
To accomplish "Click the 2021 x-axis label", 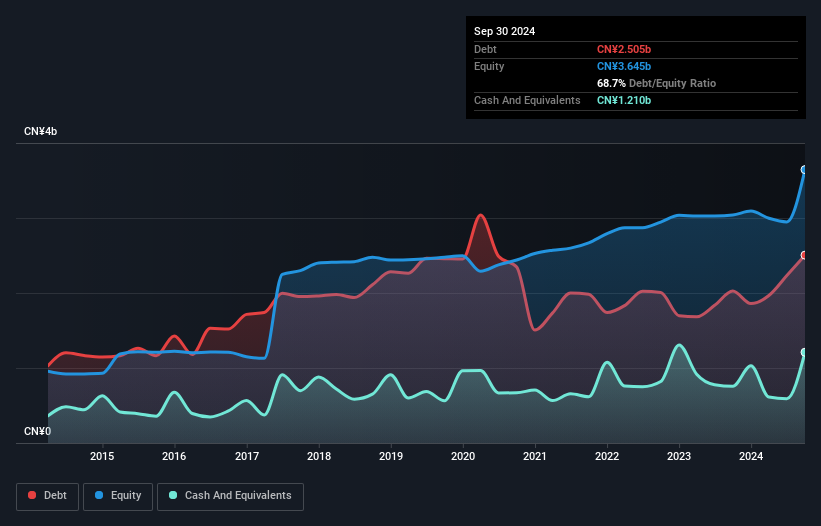I will 535,456.
